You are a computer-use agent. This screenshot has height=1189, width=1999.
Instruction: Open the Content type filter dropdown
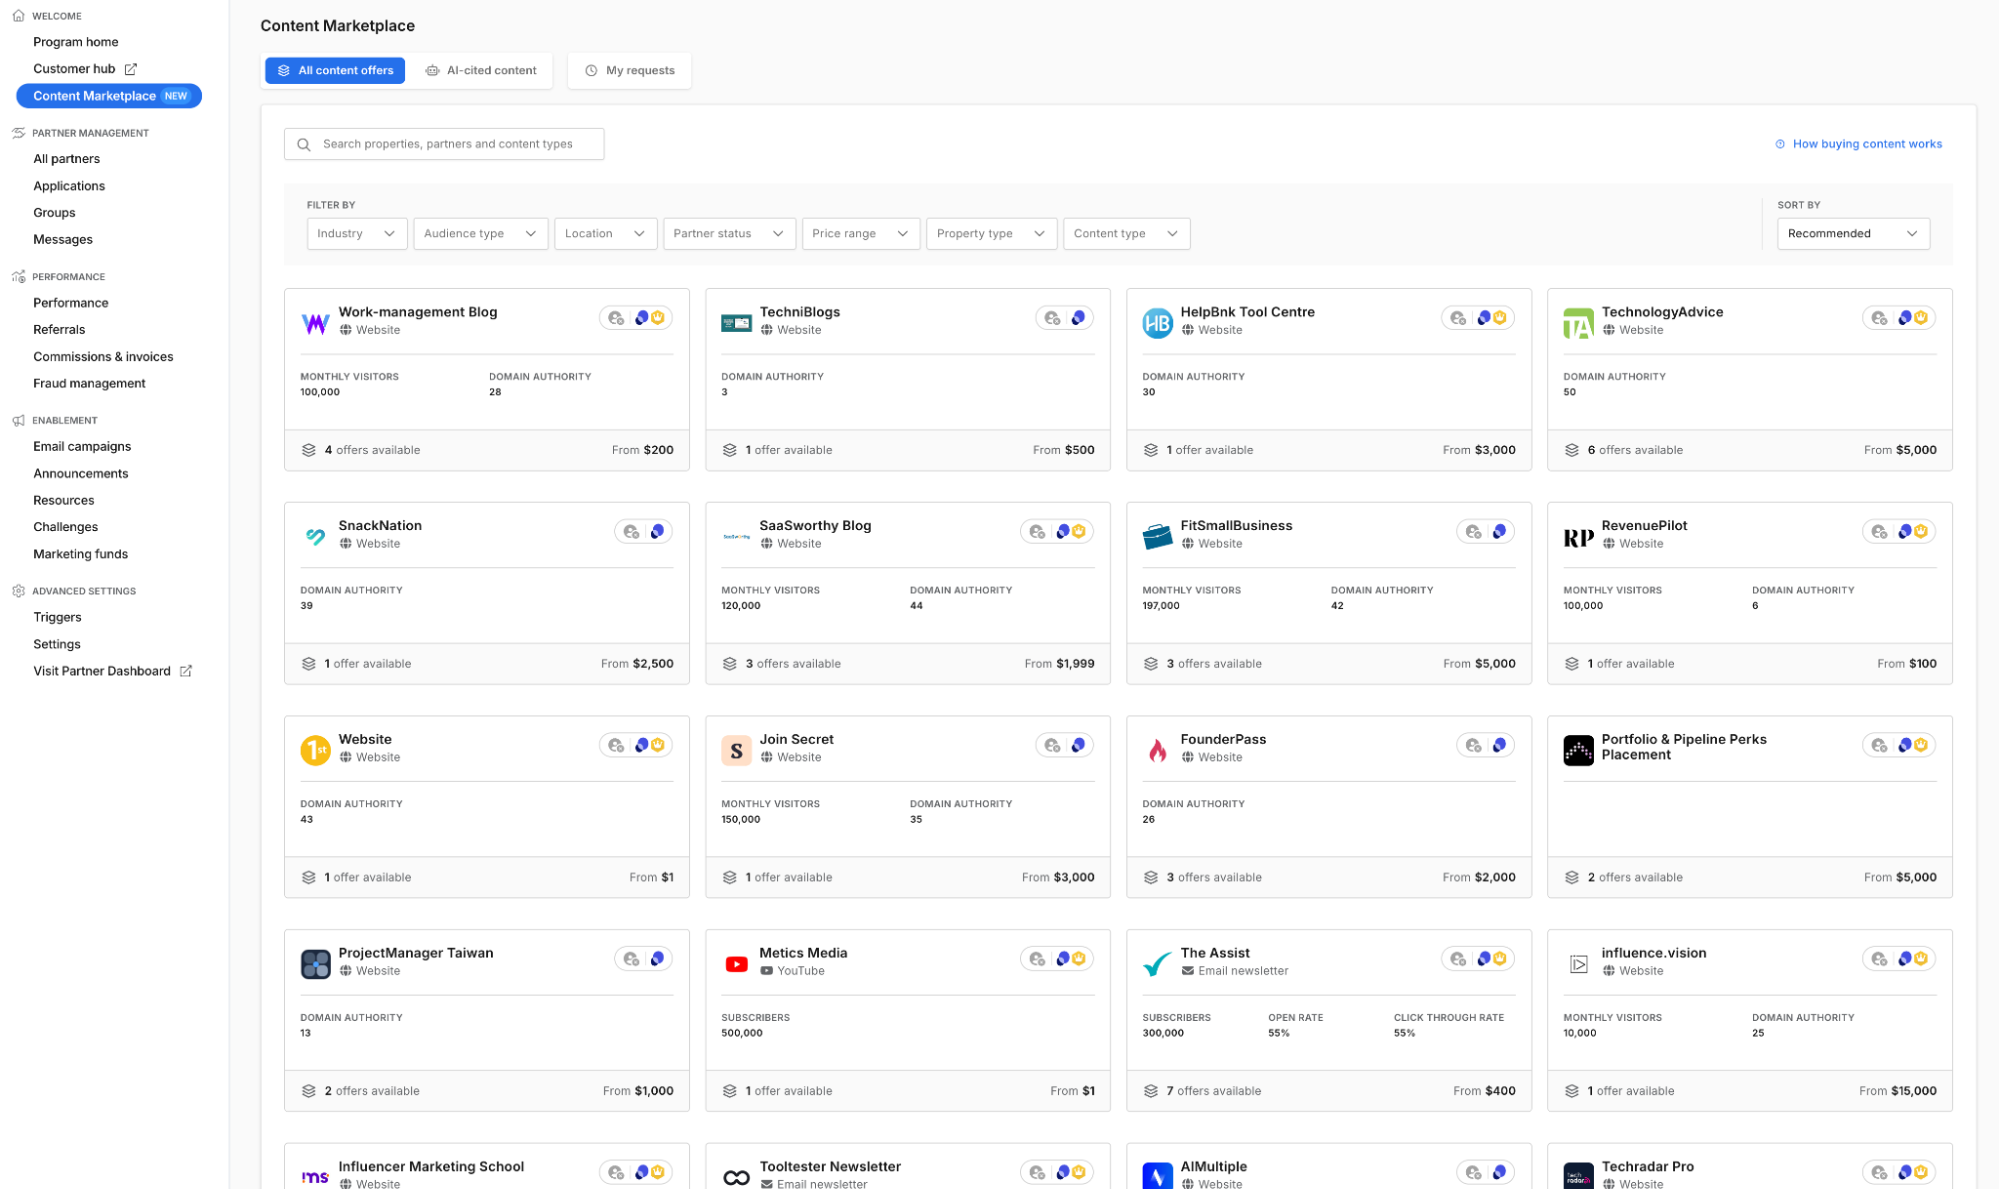click(x=1126, y=233)
